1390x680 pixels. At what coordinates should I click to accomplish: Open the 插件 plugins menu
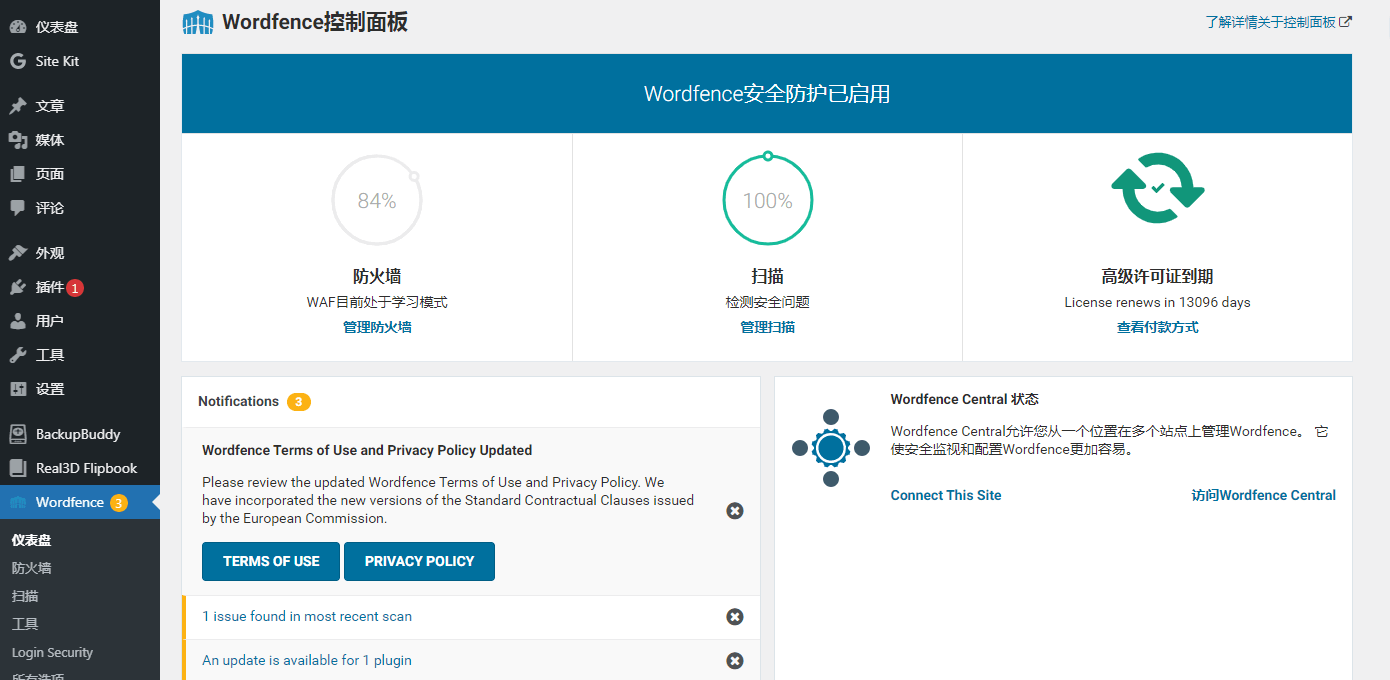point(49,287)
